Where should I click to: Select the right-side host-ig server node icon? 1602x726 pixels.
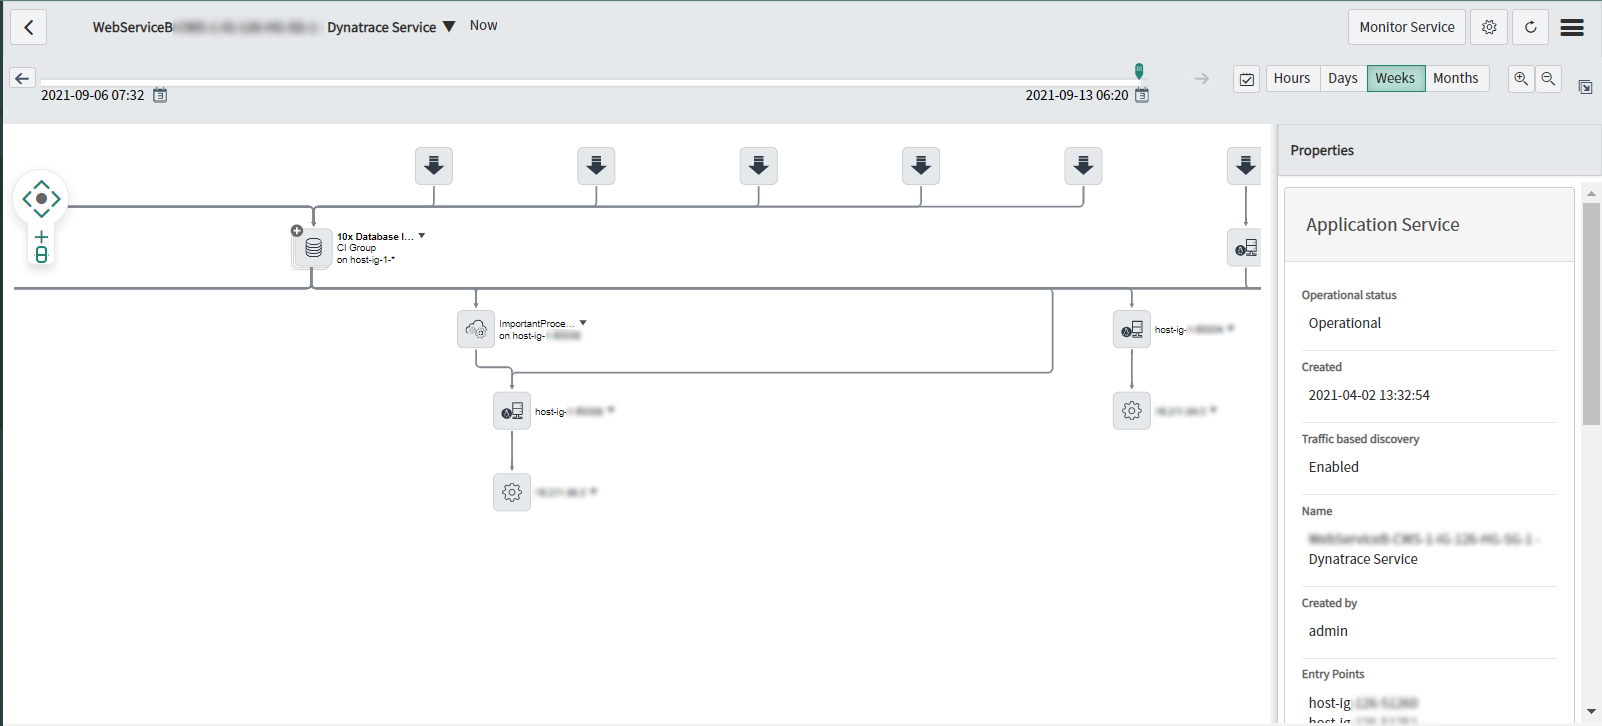tap(1132, 329)
